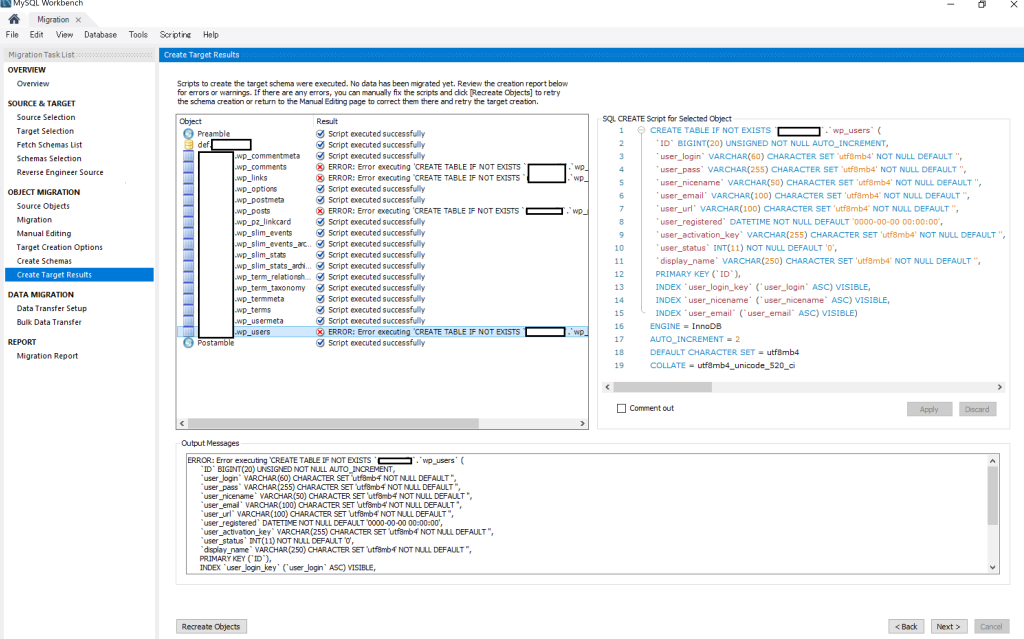Select the Preamble globe icon
Screen dimensions: 1024x639
[188, 133]
